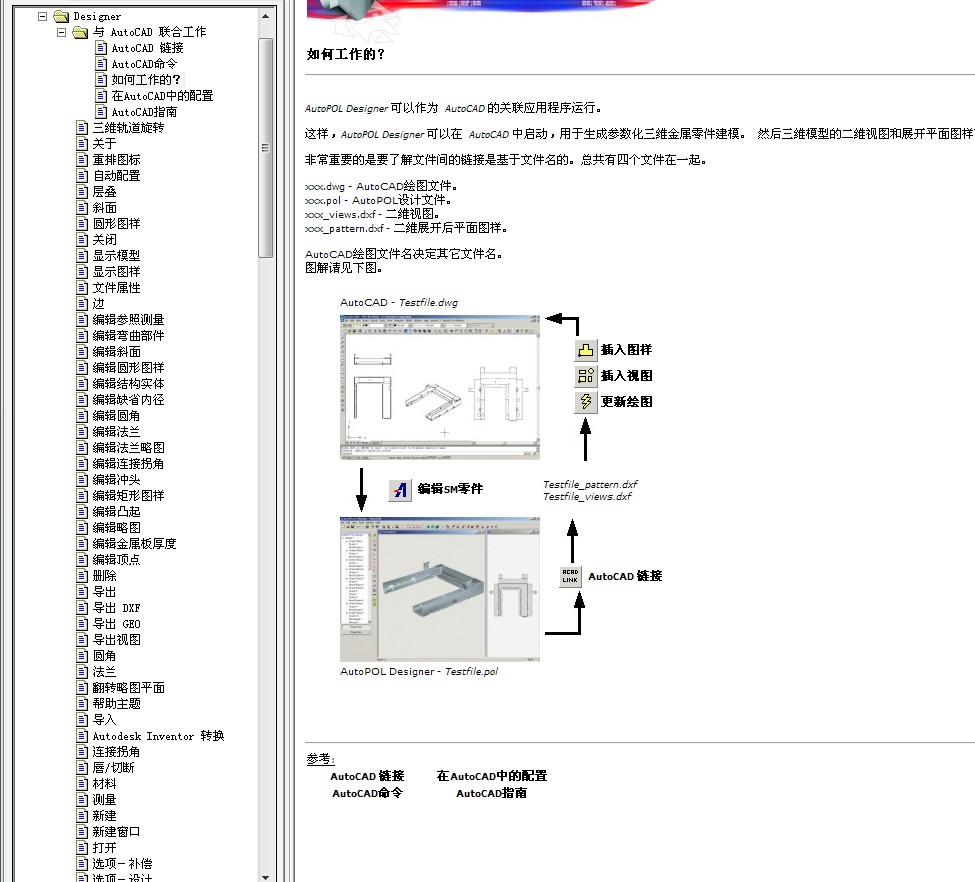Image resolution: width=975 pixels, height=882 pixels.
Task: Open the 连接拐角 help topic
Action: [116, 752]
